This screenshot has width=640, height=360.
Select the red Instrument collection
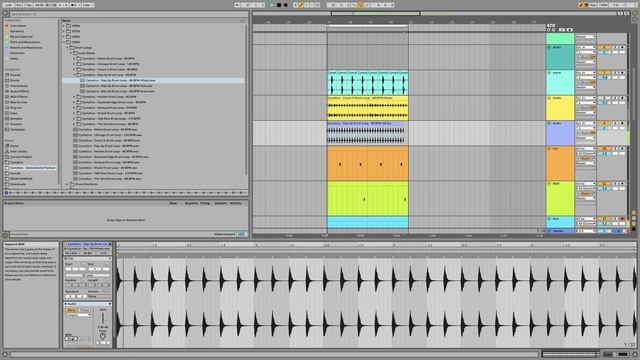pos(18,26)
